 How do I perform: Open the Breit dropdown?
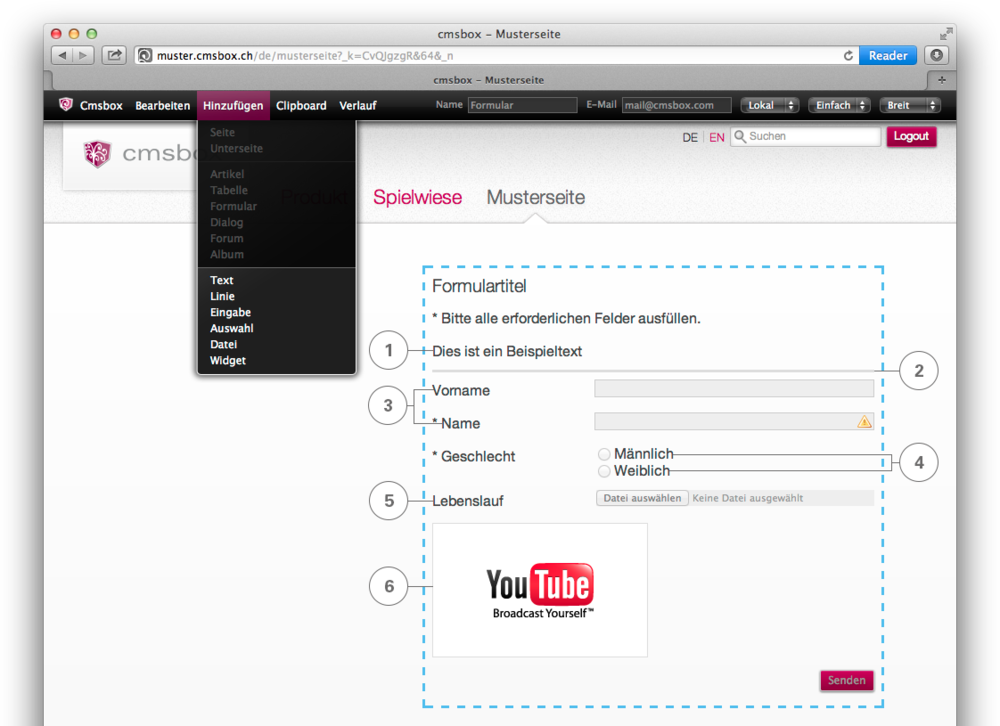[x=910, y=105]
